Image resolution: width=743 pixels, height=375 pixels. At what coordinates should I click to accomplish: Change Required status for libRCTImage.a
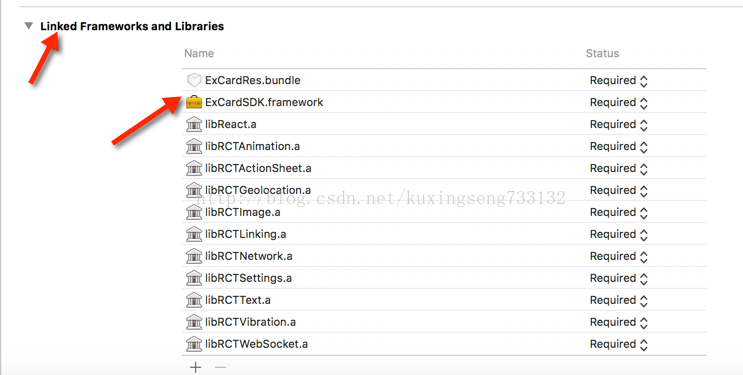(x=618, y=212)
